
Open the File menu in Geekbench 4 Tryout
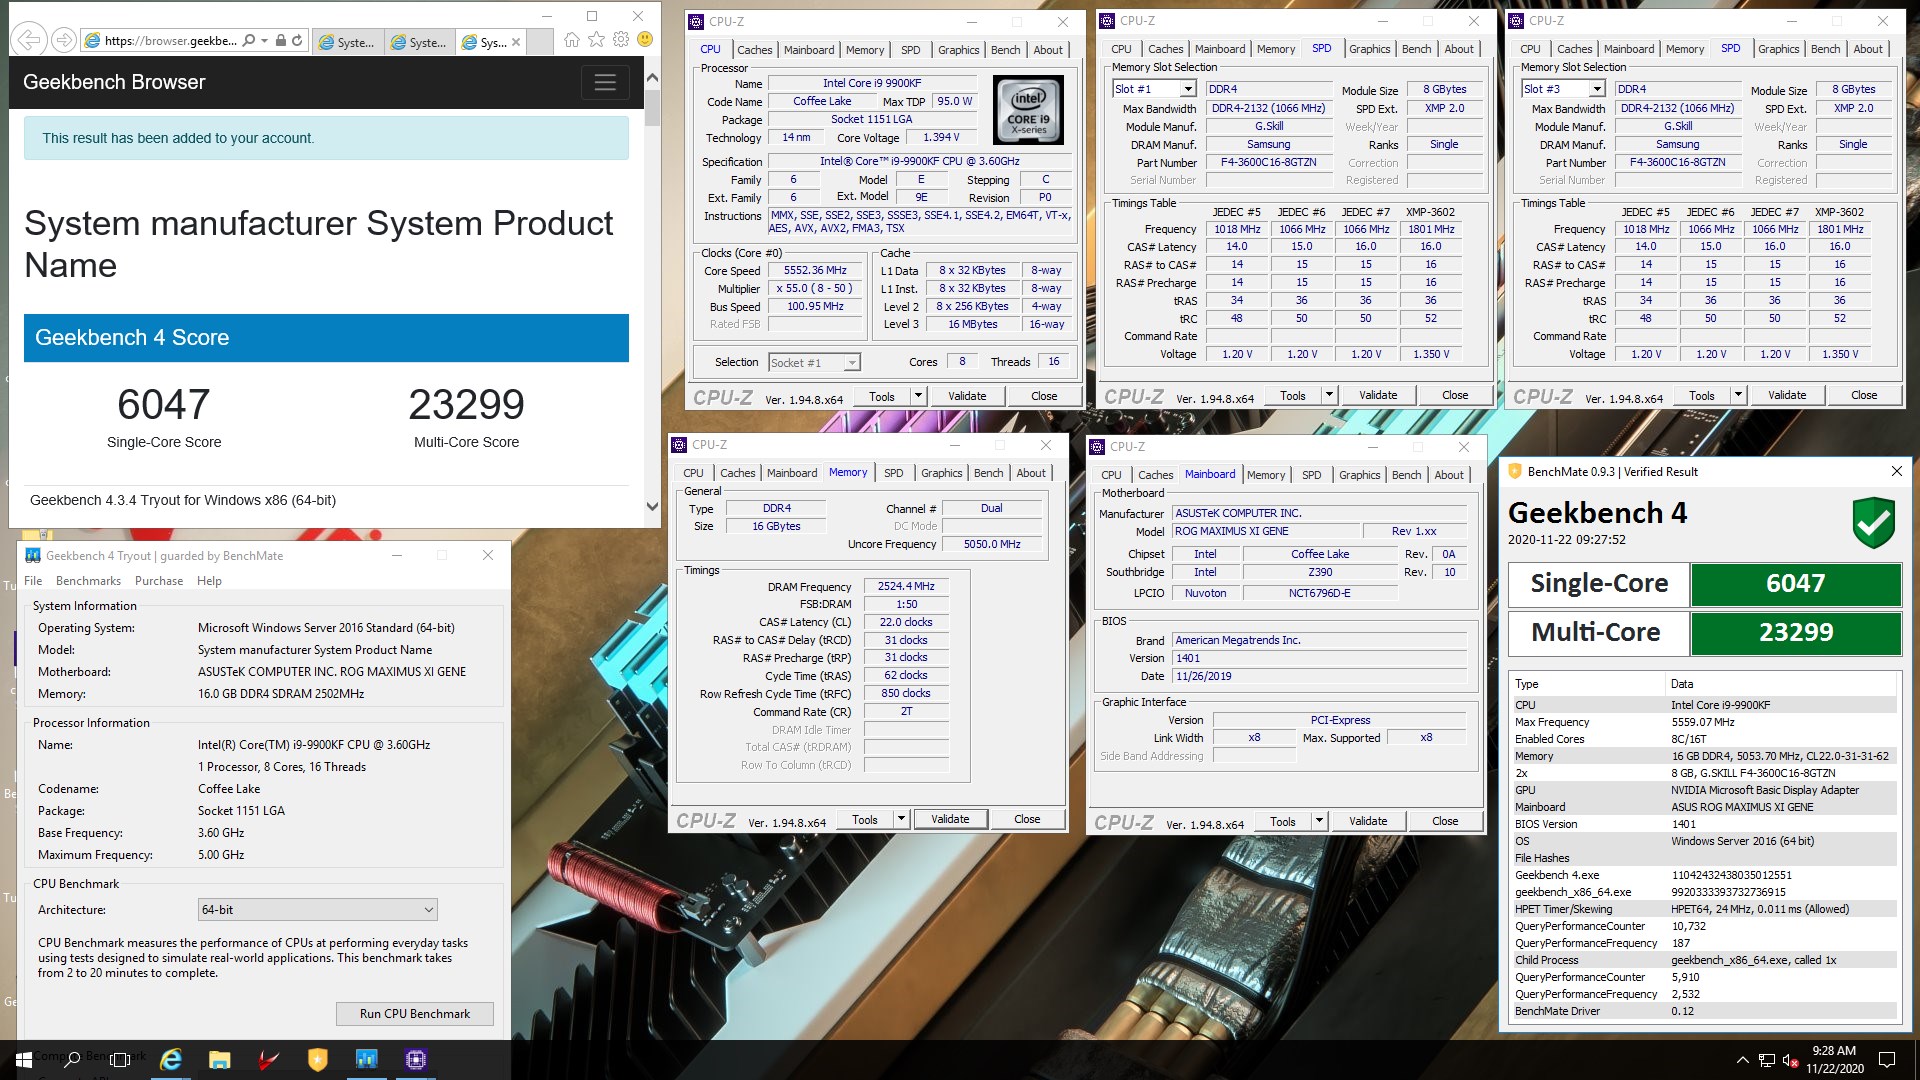pyautogui.click(x=33, y=581)
